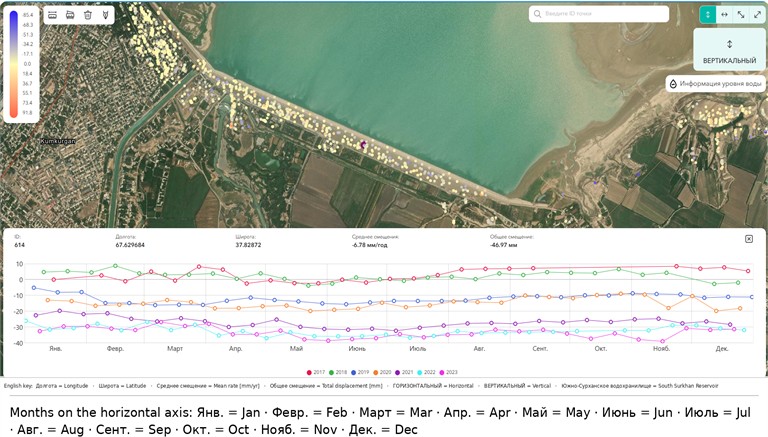Select the first map toolbar icon
This screenshot has width=768, height=437.
click(x=52, y=15)
